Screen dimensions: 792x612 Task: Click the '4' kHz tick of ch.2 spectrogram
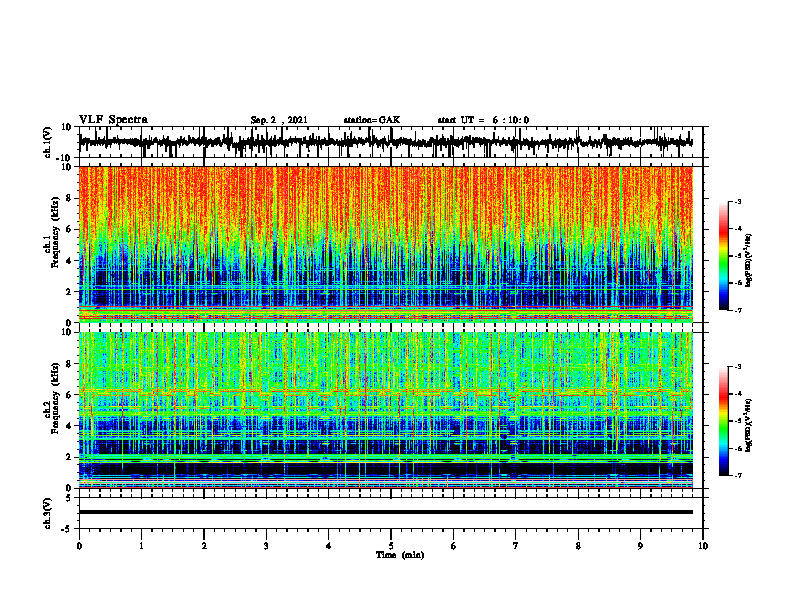click(x=69, y=426)
